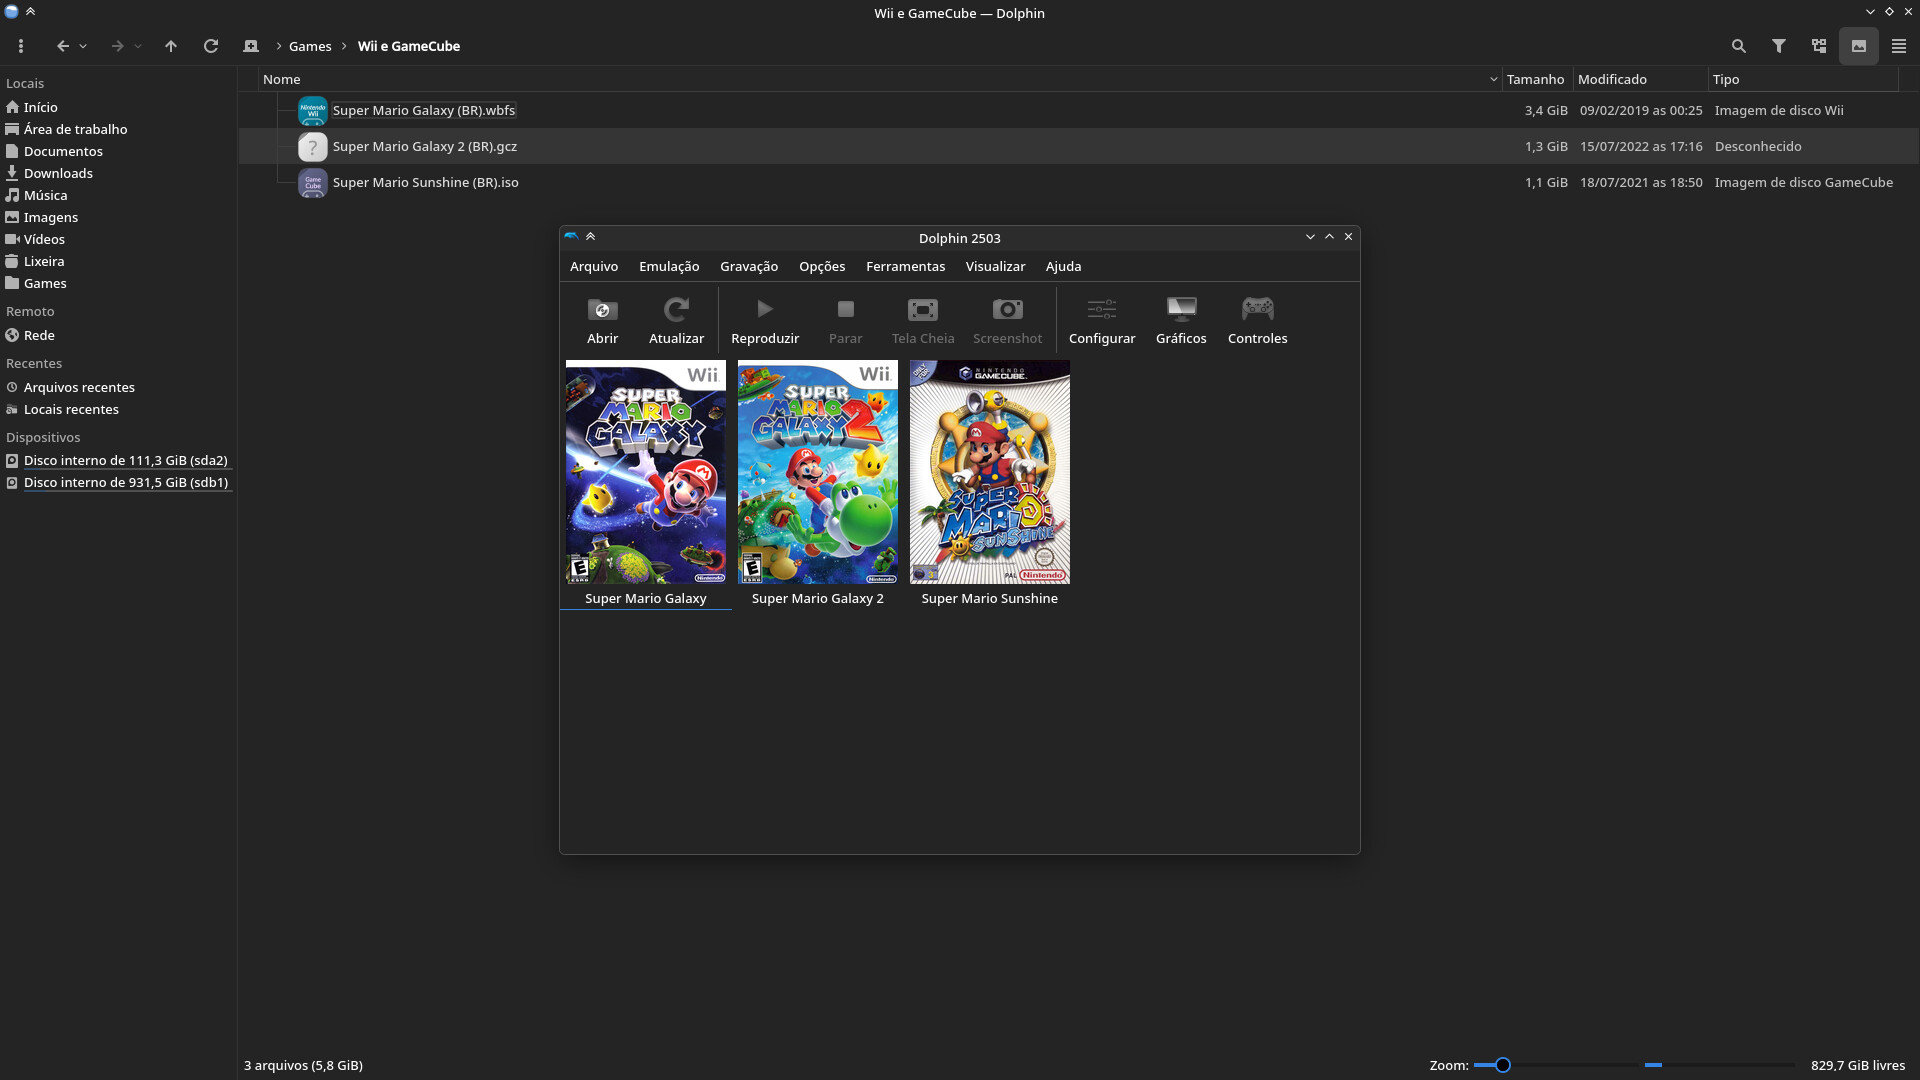Select Super Mario Sunshine (BR).iso file
1920x1080 pixels.
[x=426, y=182]
